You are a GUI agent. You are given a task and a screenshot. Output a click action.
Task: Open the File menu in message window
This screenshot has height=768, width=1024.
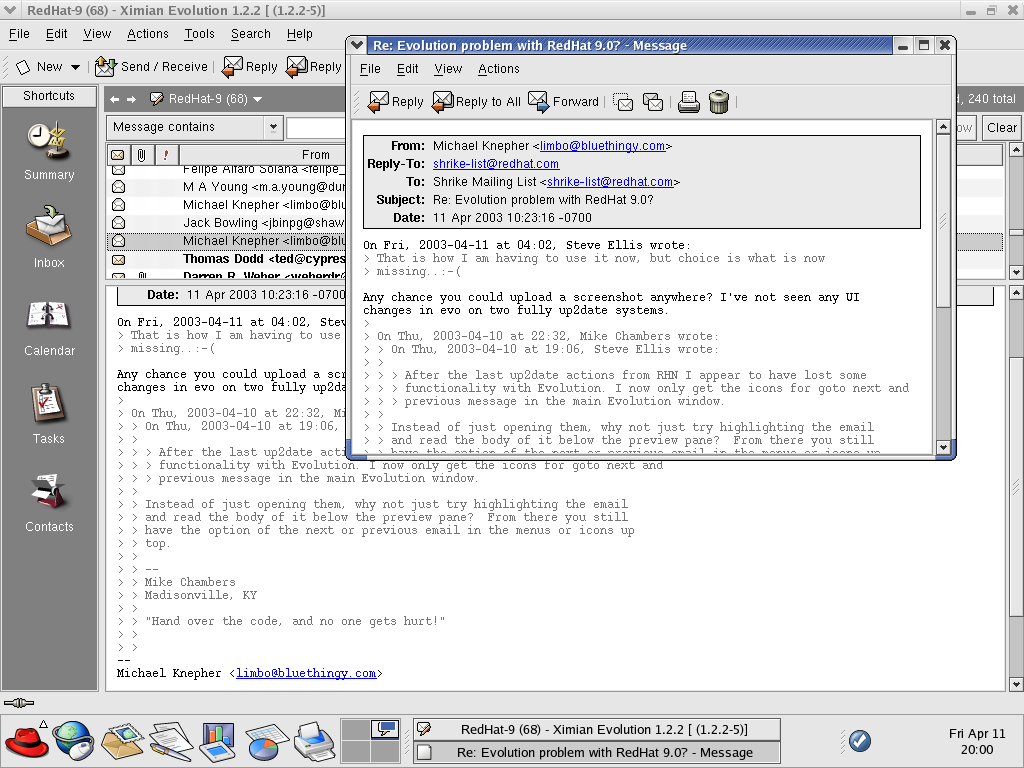[x=370, y=69]
